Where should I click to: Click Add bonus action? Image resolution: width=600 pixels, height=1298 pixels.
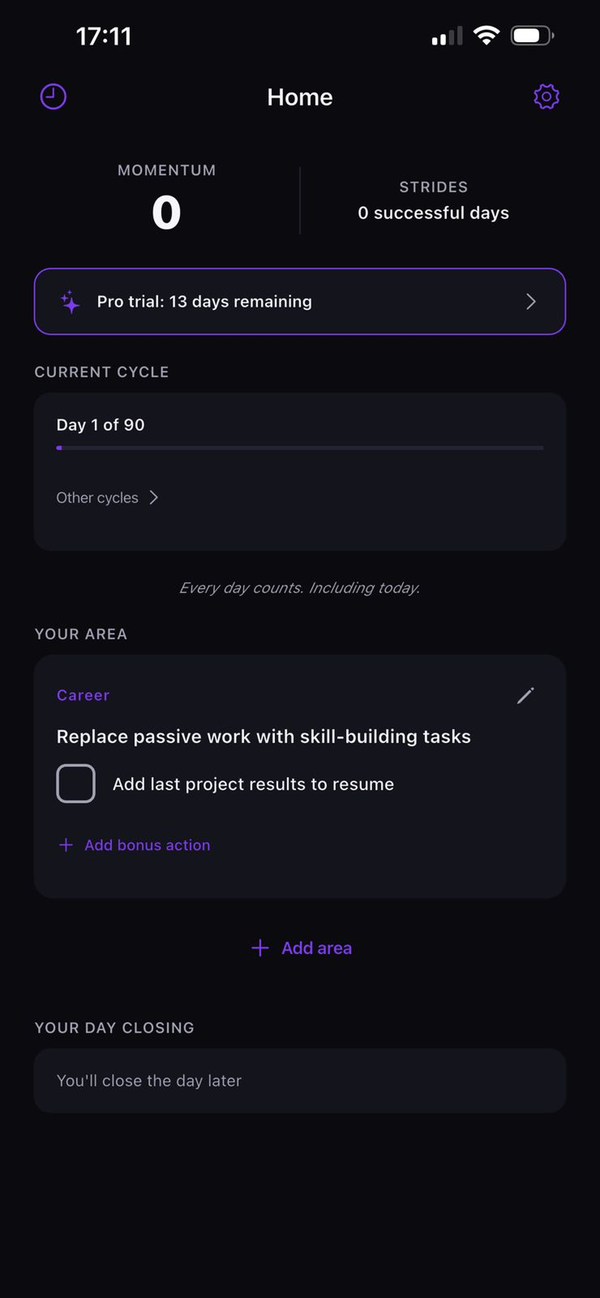point(147,845)
